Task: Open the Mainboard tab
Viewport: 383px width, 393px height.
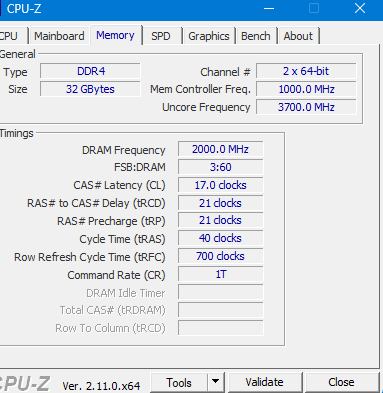Action: click(x=59, y=36)
